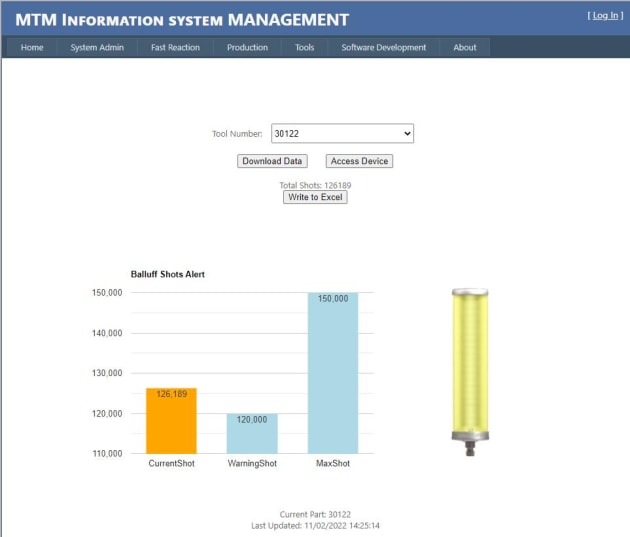
Task: Open the Home menu item
Action: tap(32, 47)
